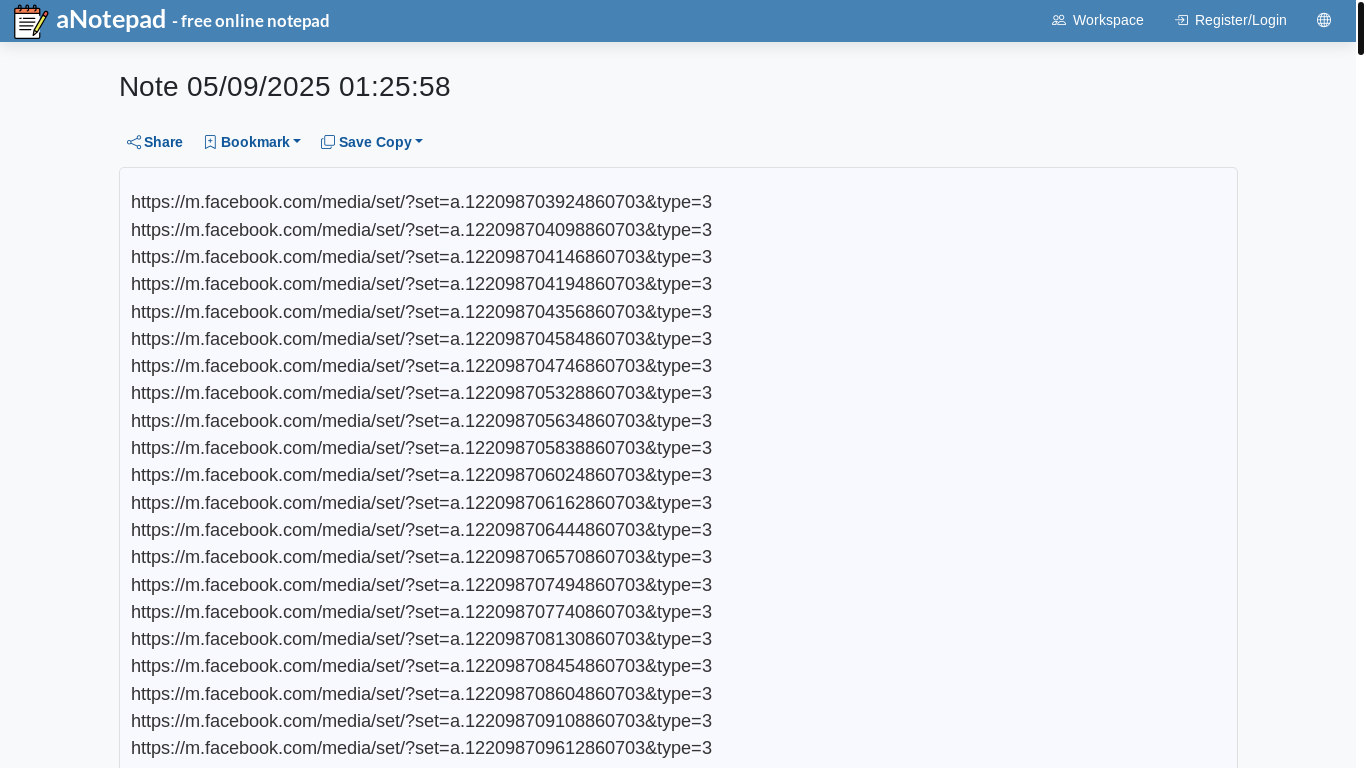Image resolution: width=1366 pixels, height=768 pixels.
Task: Click the Bookmark ribbon icon
Action: pos(210,142)
